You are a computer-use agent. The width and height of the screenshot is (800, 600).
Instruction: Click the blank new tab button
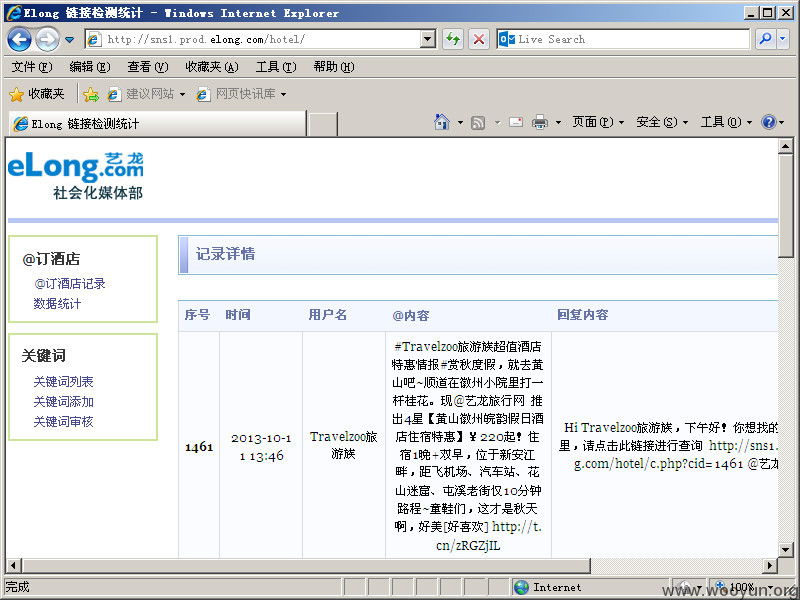point(323,124)
